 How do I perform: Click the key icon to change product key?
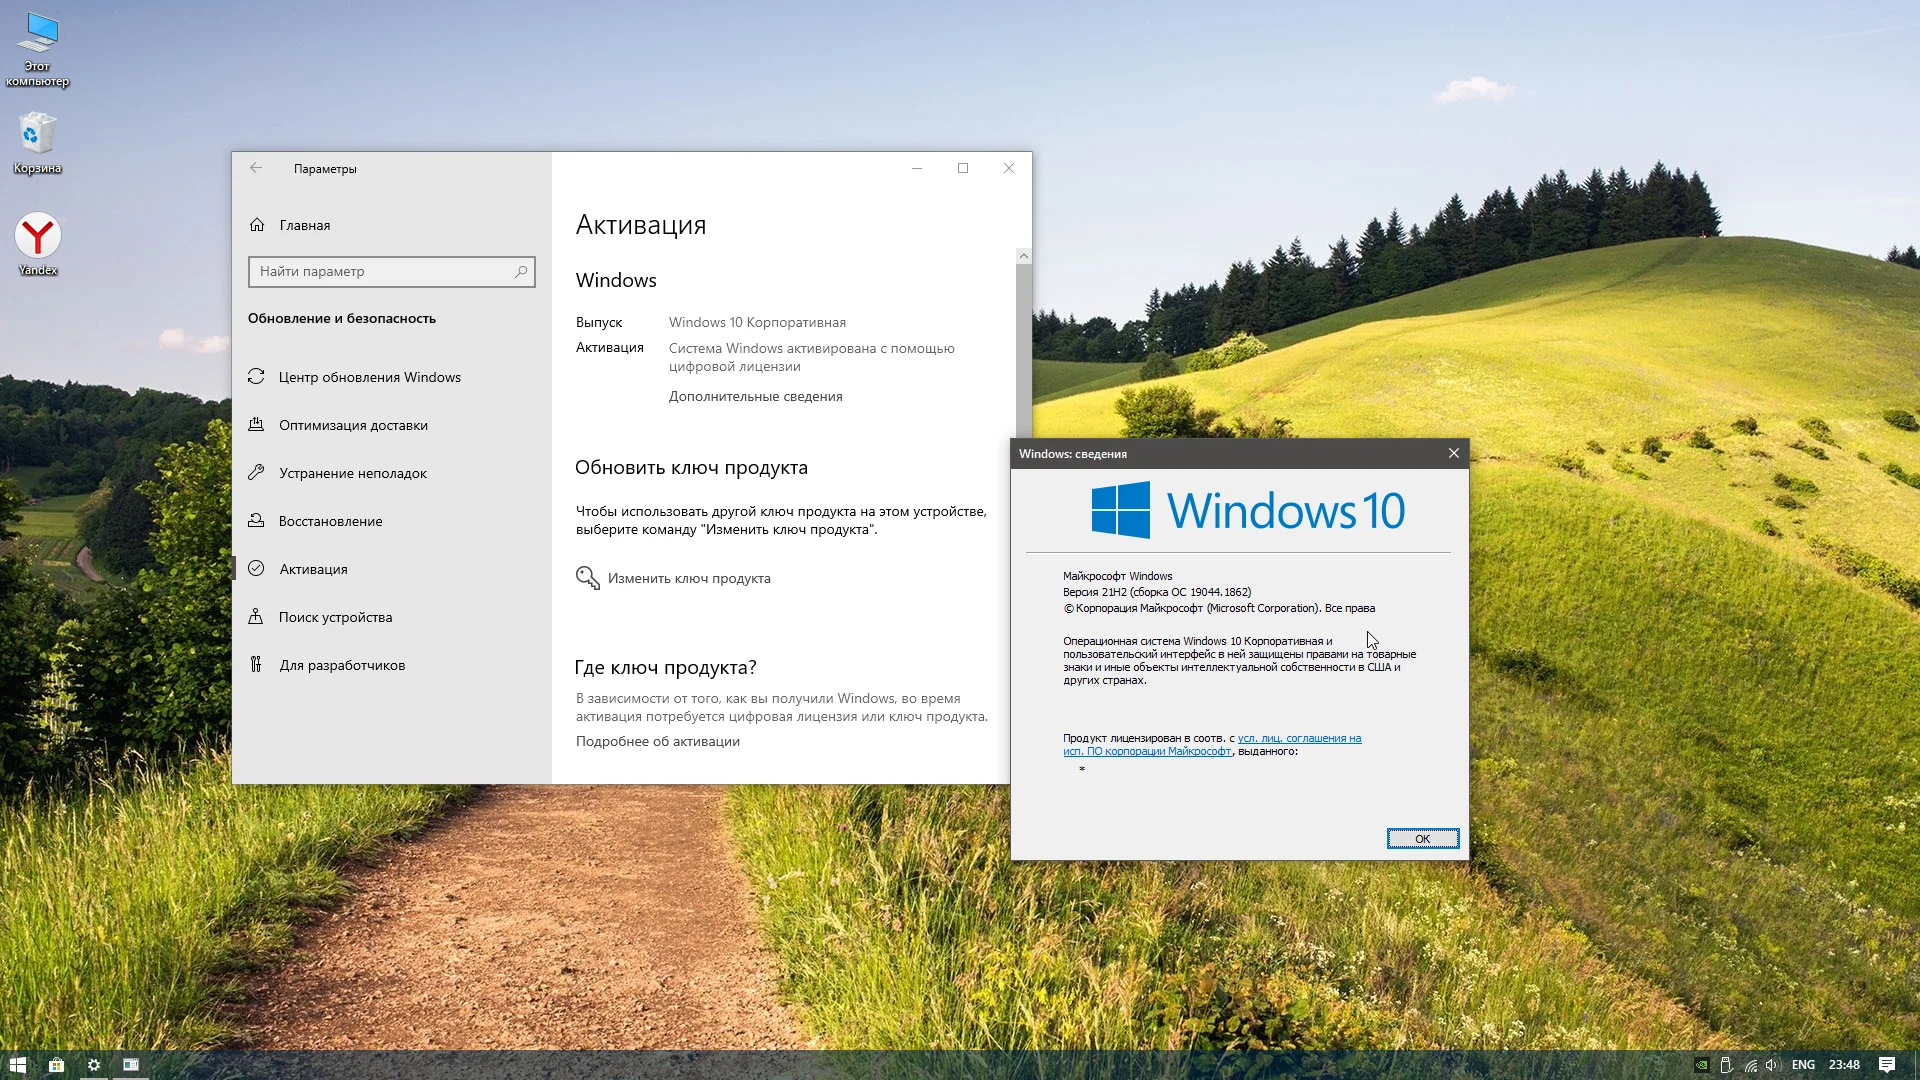(x=587, y=578)
